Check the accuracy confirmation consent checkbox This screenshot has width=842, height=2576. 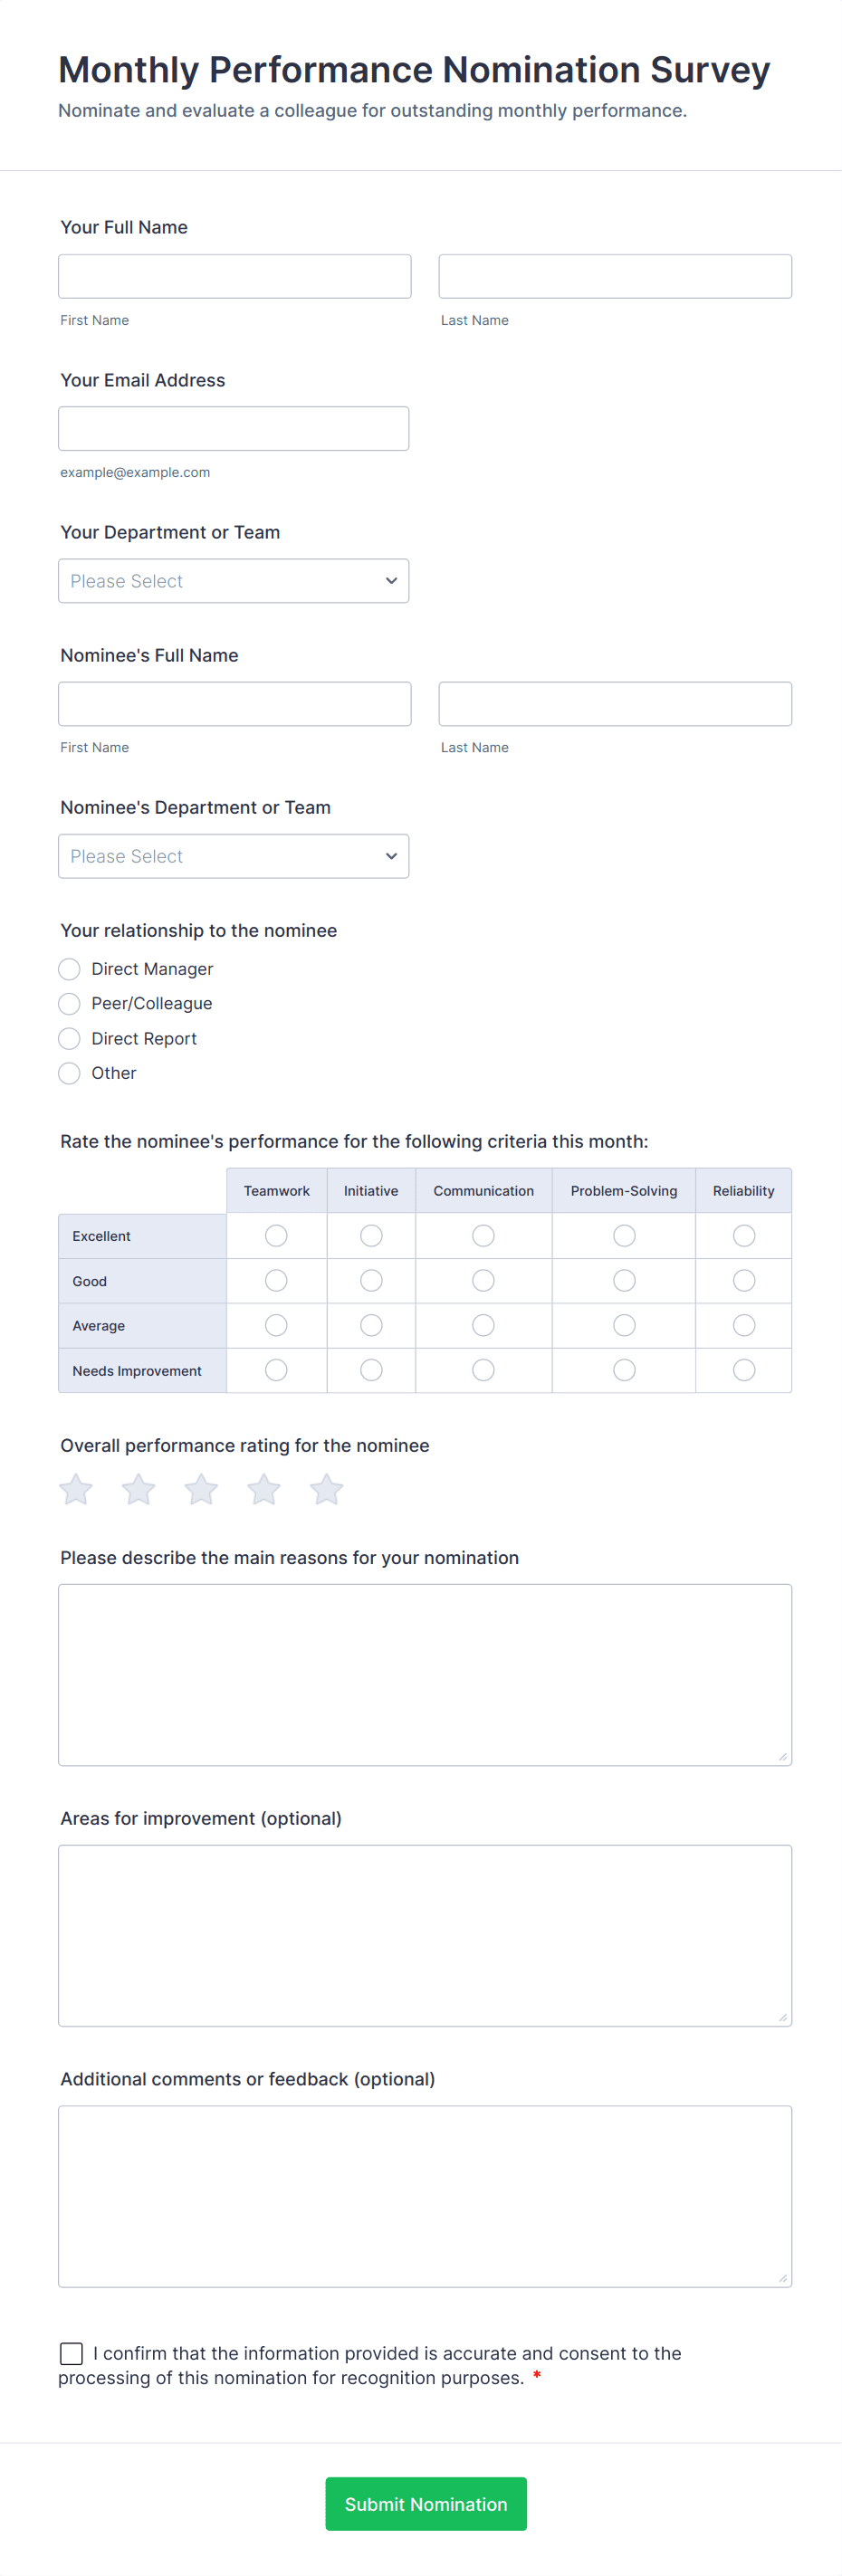71,2353
